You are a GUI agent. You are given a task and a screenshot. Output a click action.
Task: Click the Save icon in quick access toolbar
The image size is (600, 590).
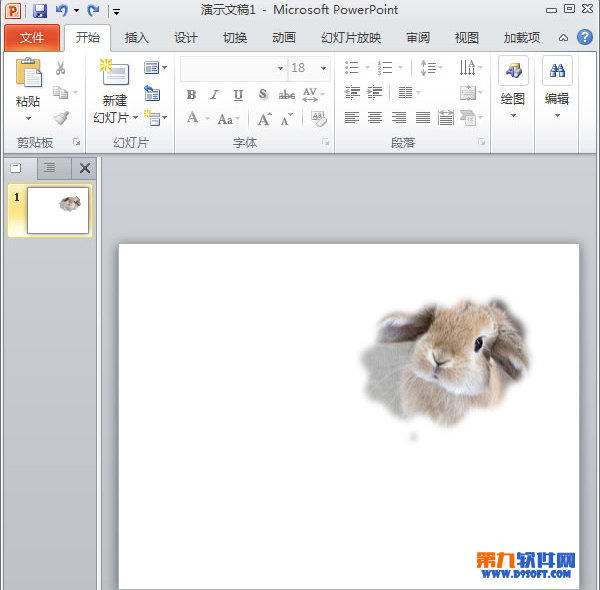pos(40,10)
